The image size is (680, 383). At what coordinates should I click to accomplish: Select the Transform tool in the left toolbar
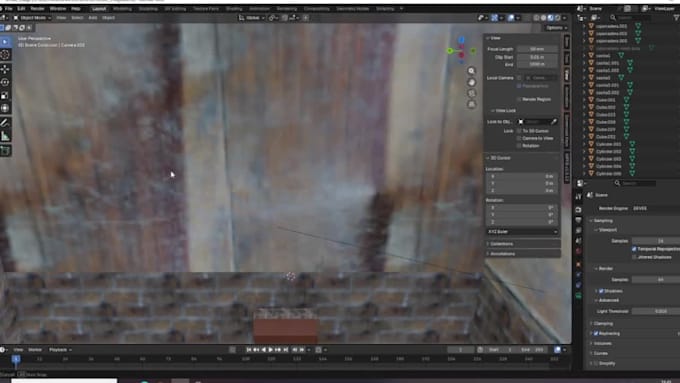pos(5,108)
